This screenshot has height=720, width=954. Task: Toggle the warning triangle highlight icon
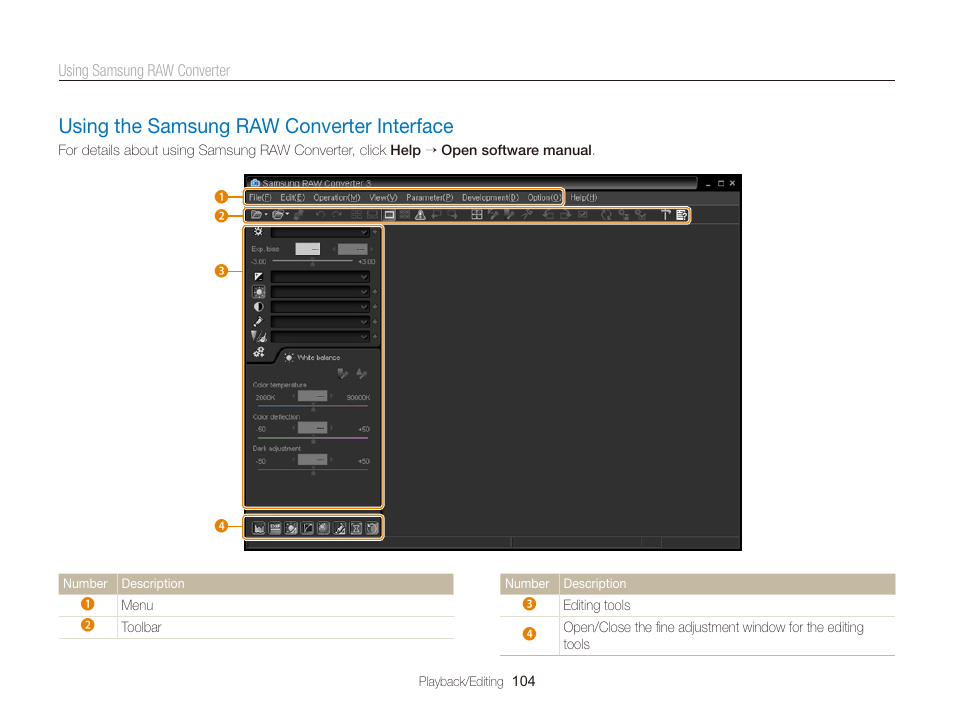coord(420,215)
